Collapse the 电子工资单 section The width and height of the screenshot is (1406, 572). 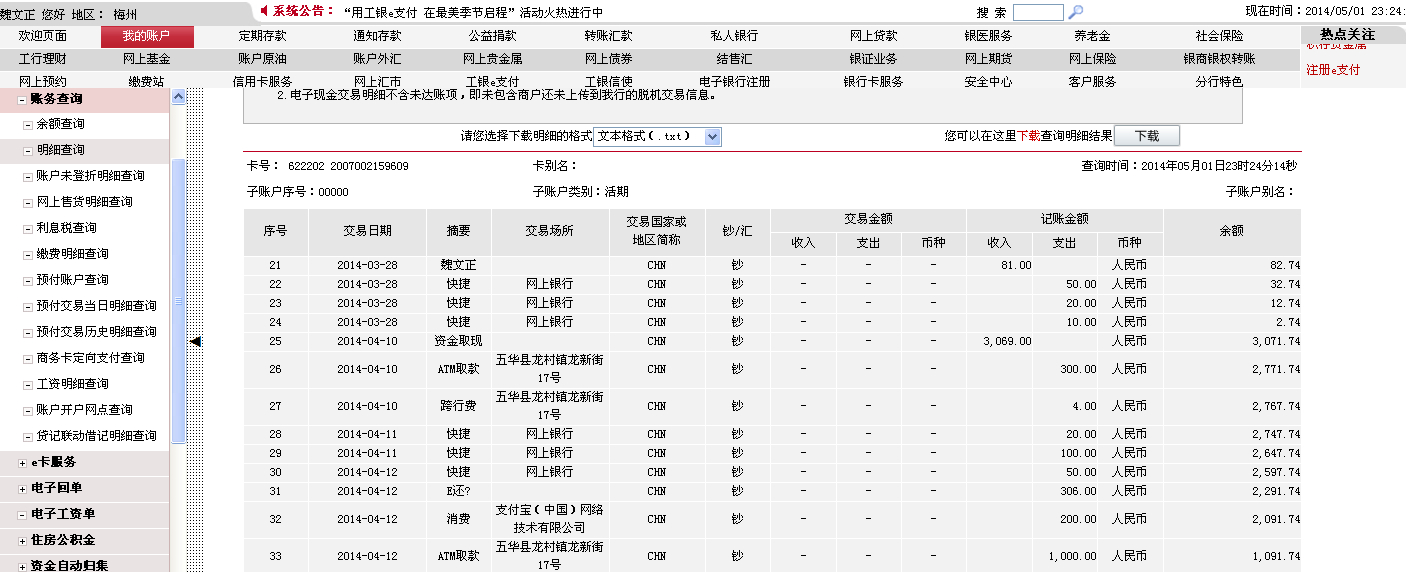tap(22, 514)
